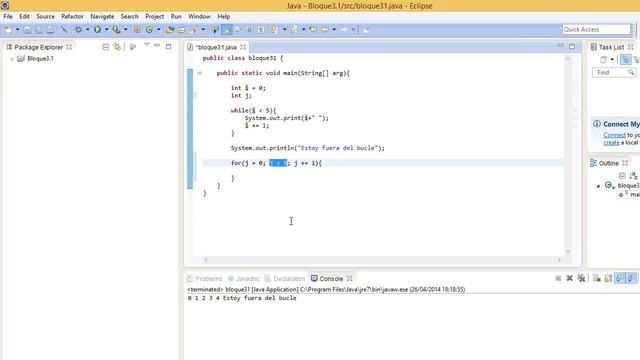Open the Source menu
Screen dimensions: 640x360
click(x=45, y=16)
